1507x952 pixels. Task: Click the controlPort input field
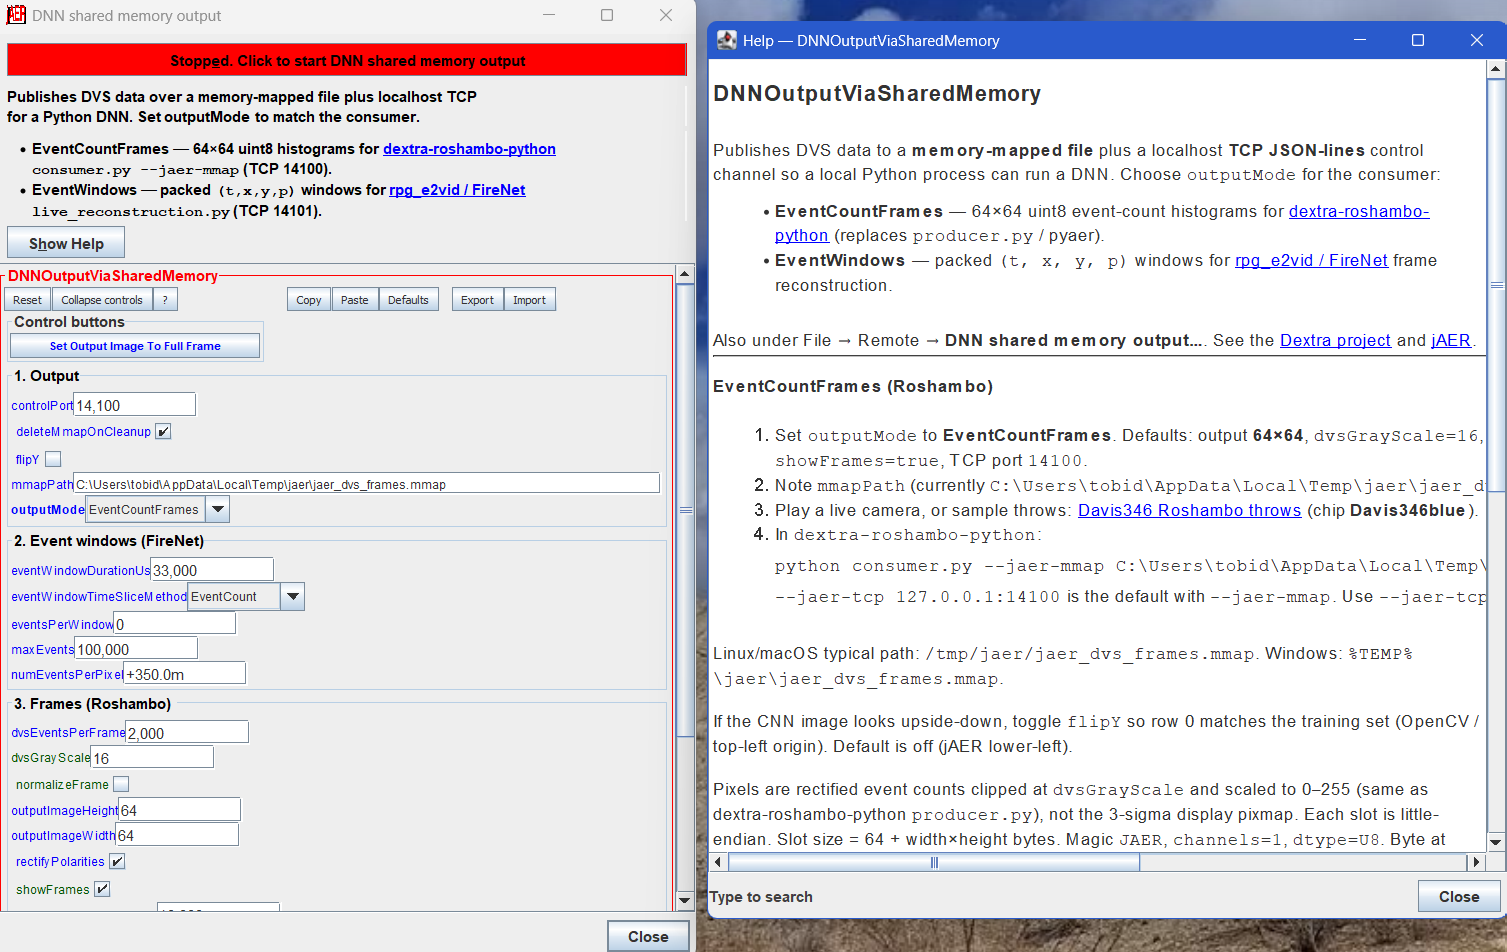click(x=135, y=405)
